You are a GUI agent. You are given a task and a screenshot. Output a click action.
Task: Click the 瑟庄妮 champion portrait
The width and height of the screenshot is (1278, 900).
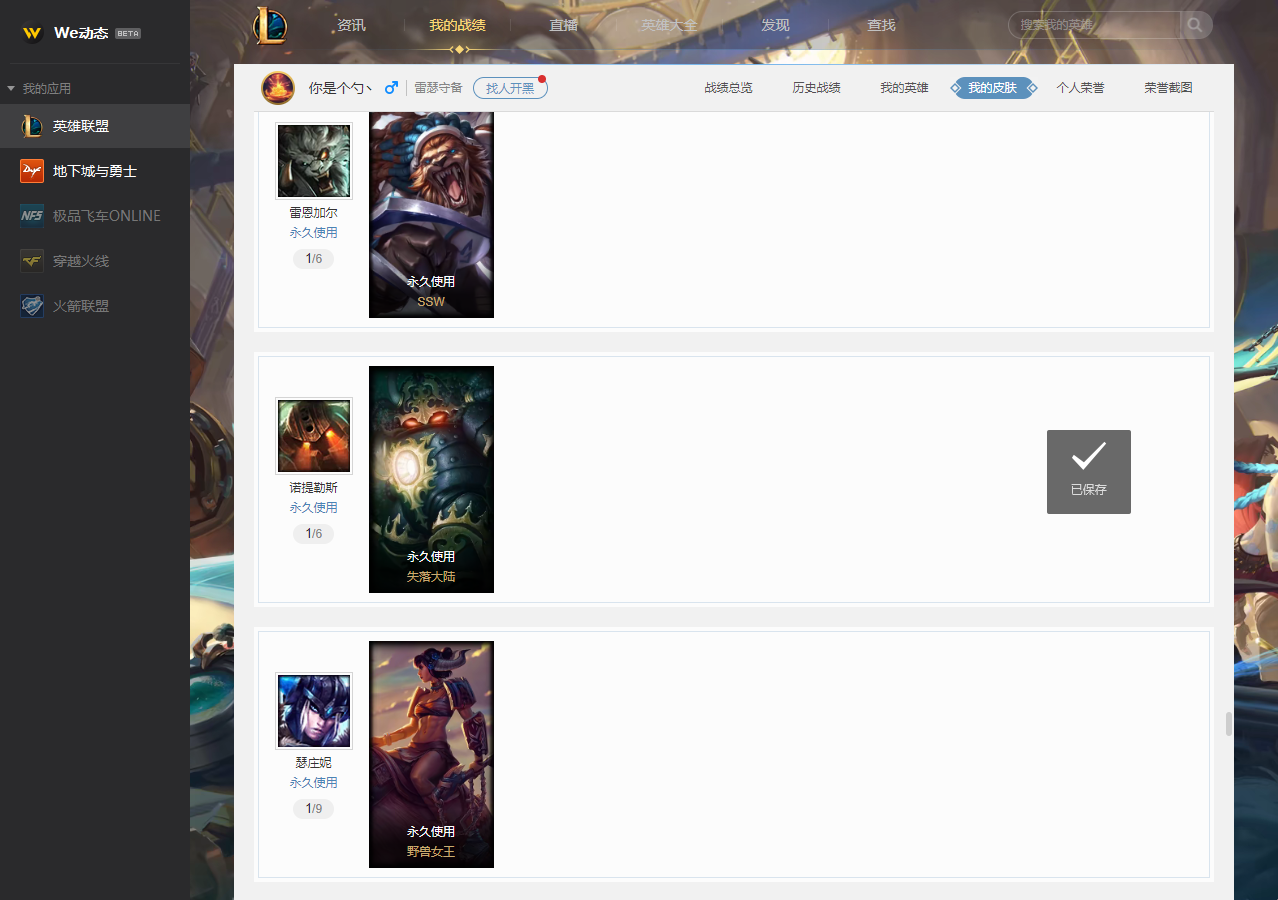(314, 711)
